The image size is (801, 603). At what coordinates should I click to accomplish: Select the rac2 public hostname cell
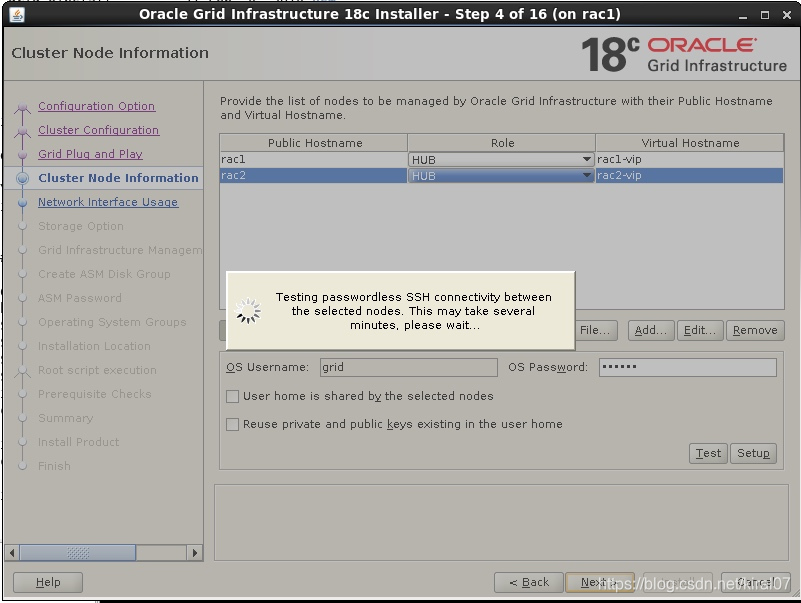(314, 175)
